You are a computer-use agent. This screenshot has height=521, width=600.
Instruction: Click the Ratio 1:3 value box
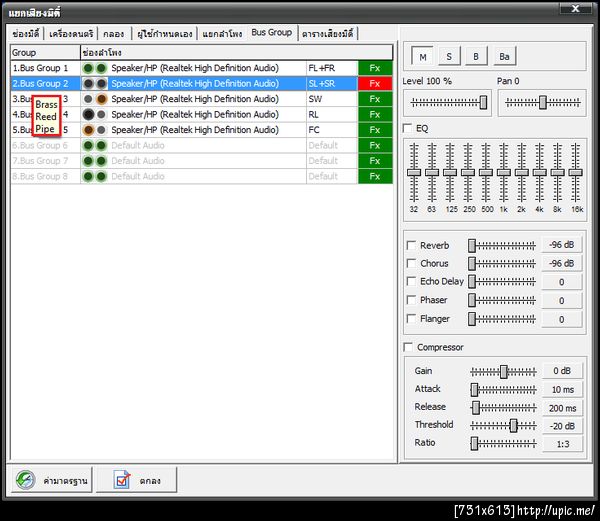pyautogui.click(x=563, y=444)
